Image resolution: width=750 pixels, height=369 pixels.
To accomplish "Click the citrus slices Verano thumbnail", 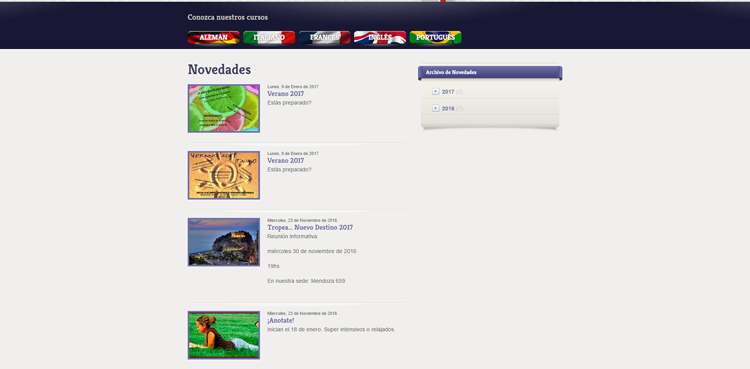I will coord(224,109).
